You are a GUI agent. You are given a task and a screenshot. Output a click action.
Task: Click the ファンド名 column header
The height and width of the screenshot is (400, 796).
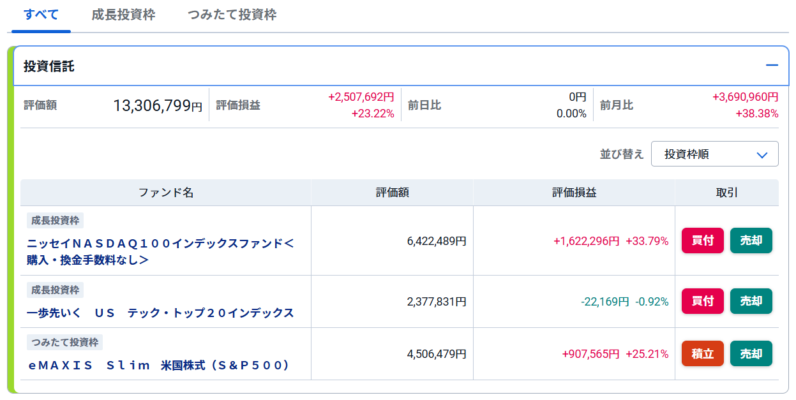pyautogui.click(x=166, y=192)
